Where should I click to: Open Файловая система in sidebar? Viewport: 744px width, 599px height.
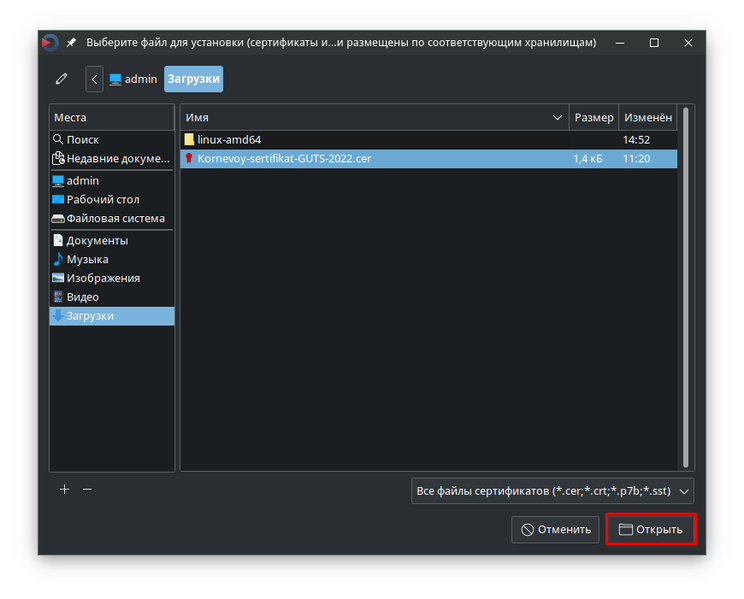(115, 219)
